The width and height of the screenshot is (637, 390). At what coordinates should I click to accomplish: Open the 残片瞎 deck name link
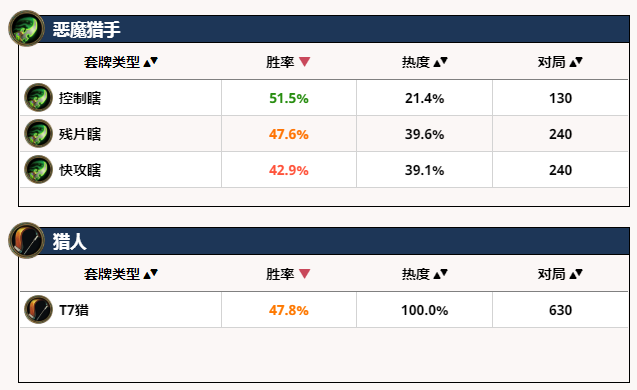tap(80, 134)
